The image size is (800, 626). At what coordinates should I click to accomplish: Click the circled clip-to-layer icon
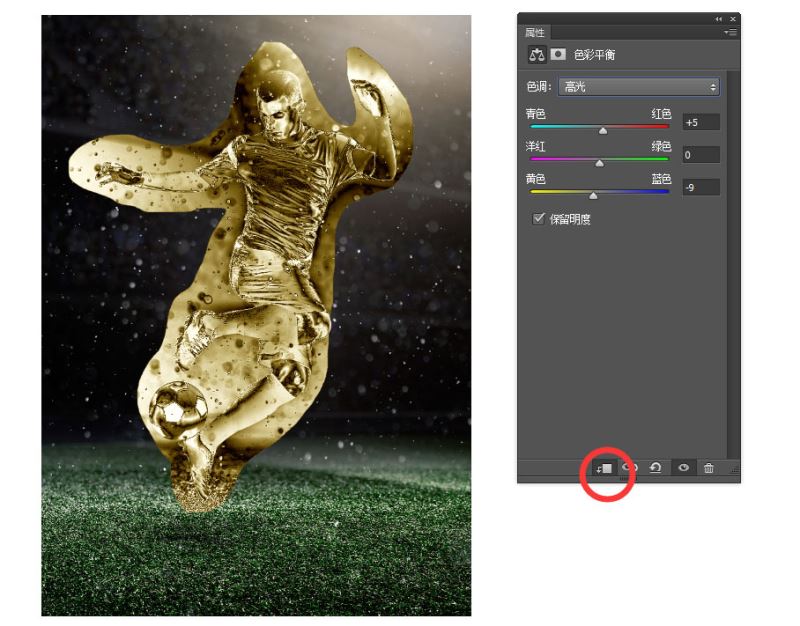point(606,467)
